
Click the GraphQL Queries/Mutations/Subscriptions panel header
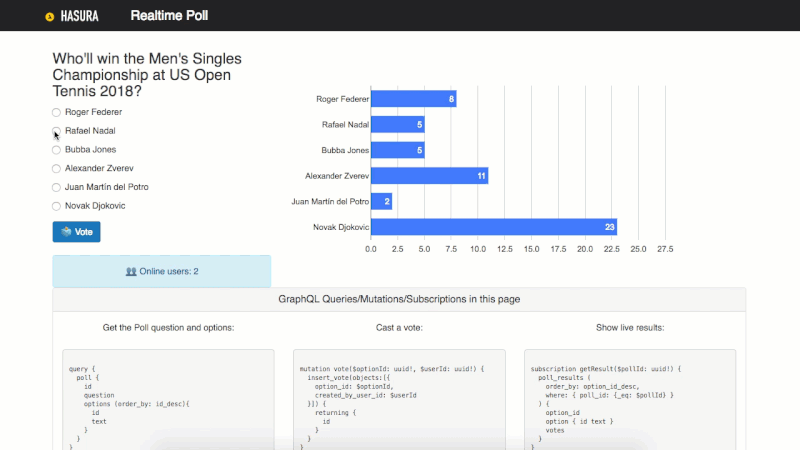click(x=399, y=299)
